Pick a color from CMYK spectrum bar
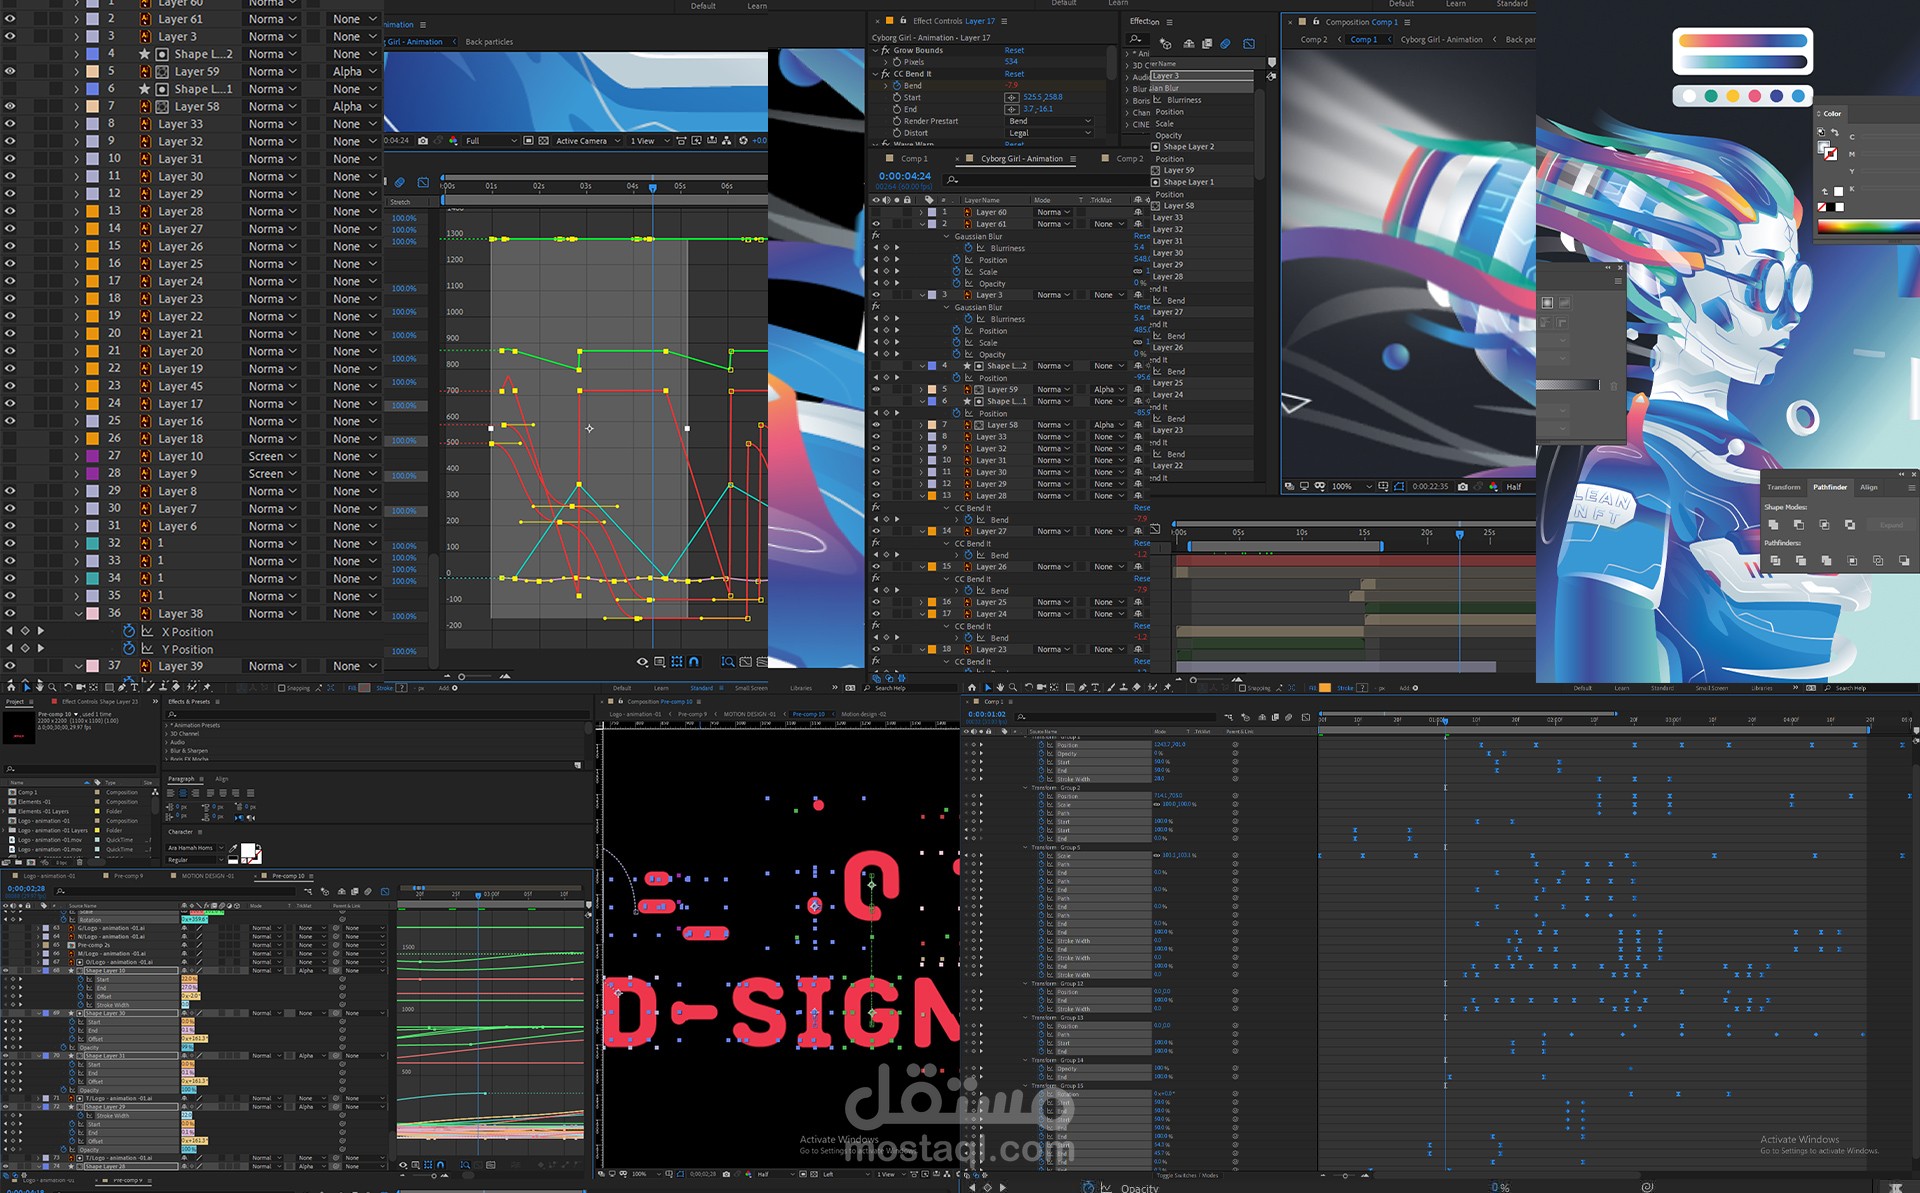The height and width of the screenshot is (1193, 1920). 1865,227
